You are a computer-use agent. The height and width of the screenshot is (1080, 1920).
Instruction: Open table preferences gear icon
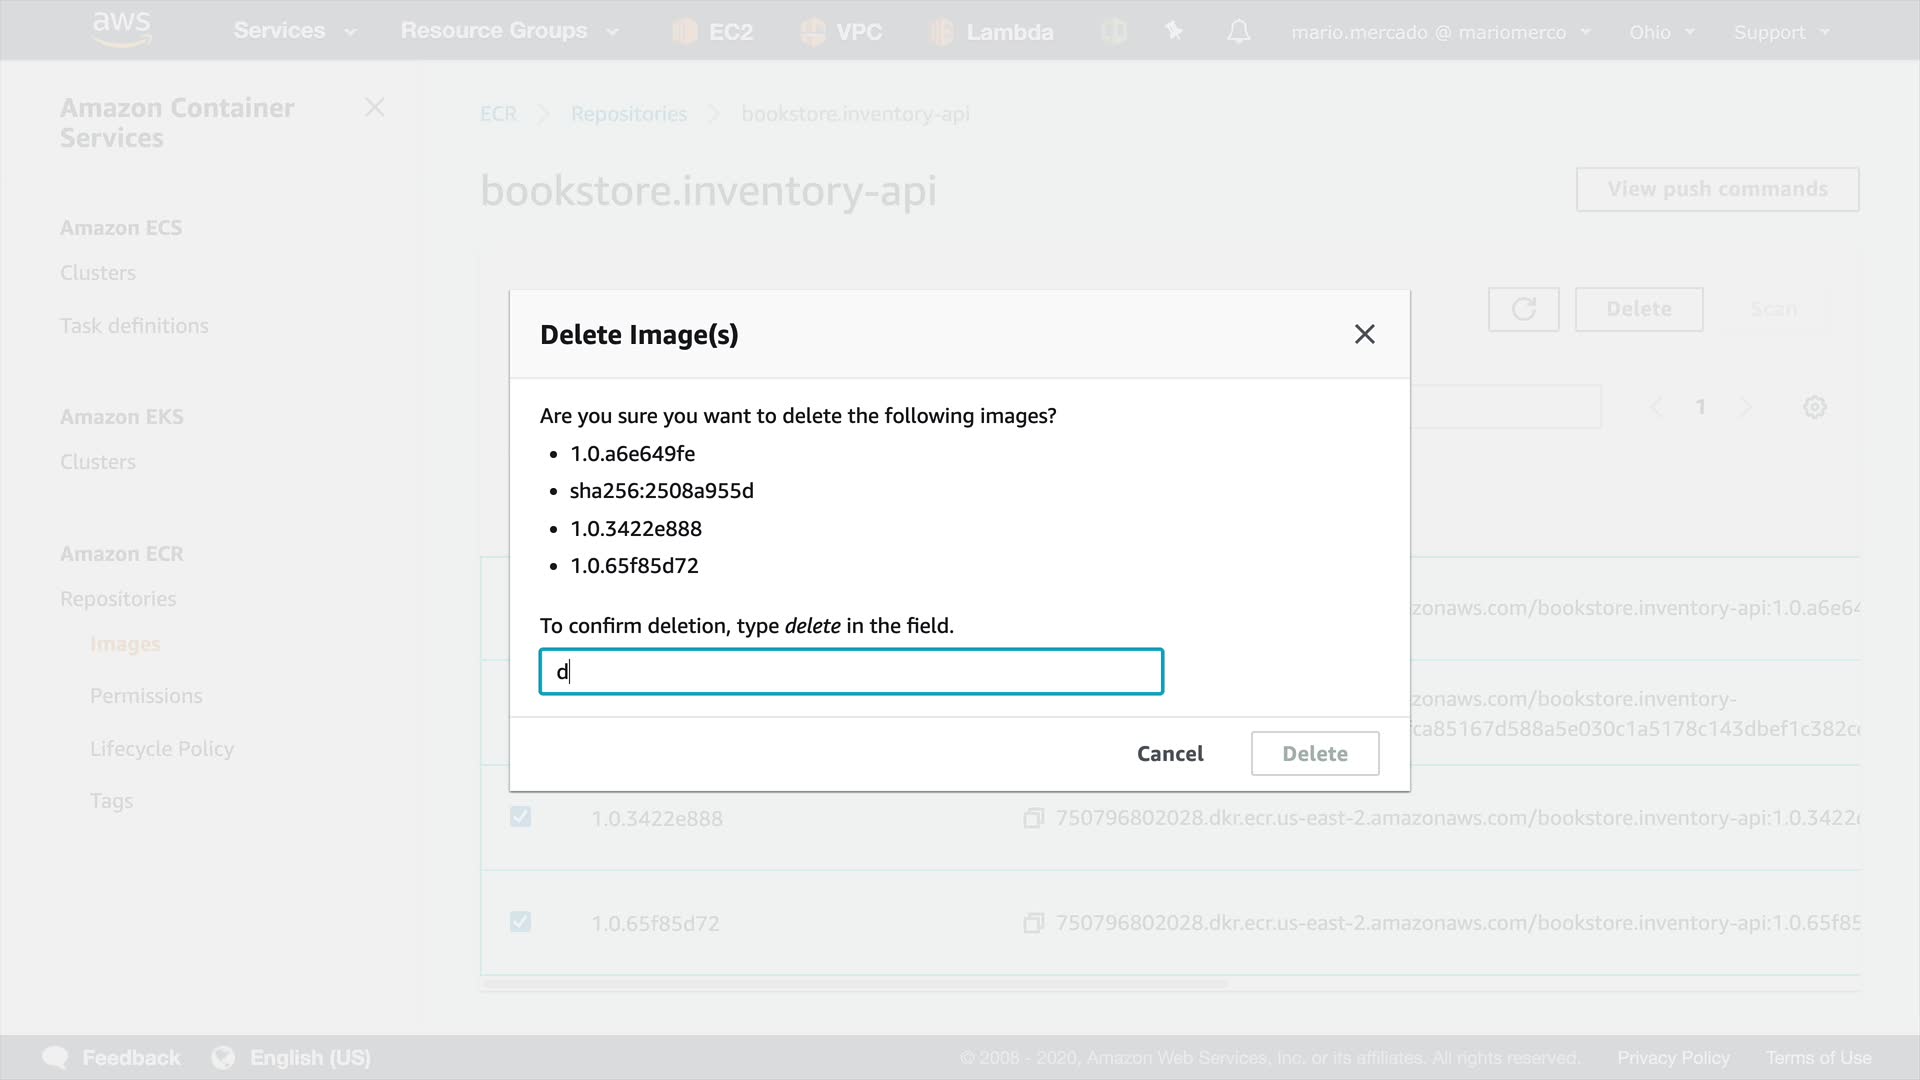tap(1814, 407)
